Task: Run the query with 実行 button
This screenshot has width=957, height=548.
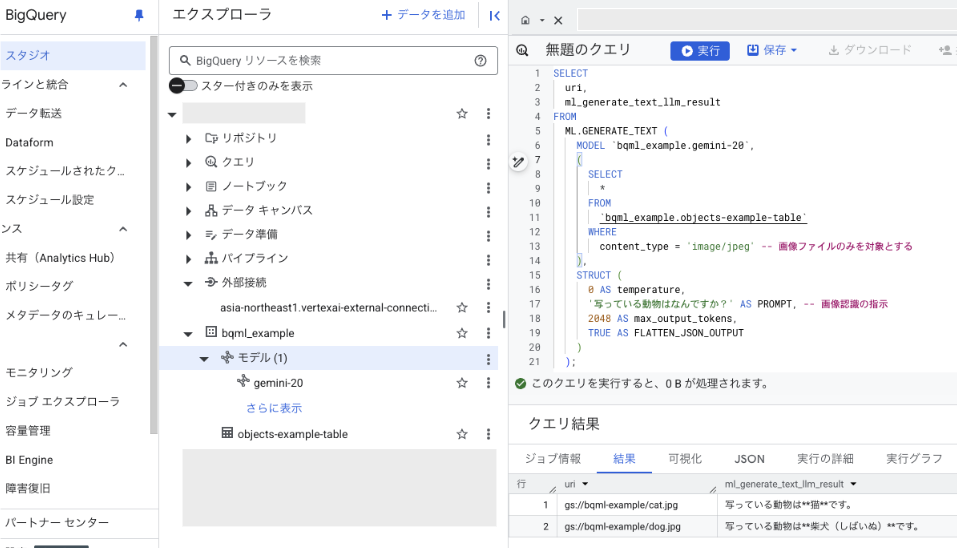Action: tap(700, 51)
